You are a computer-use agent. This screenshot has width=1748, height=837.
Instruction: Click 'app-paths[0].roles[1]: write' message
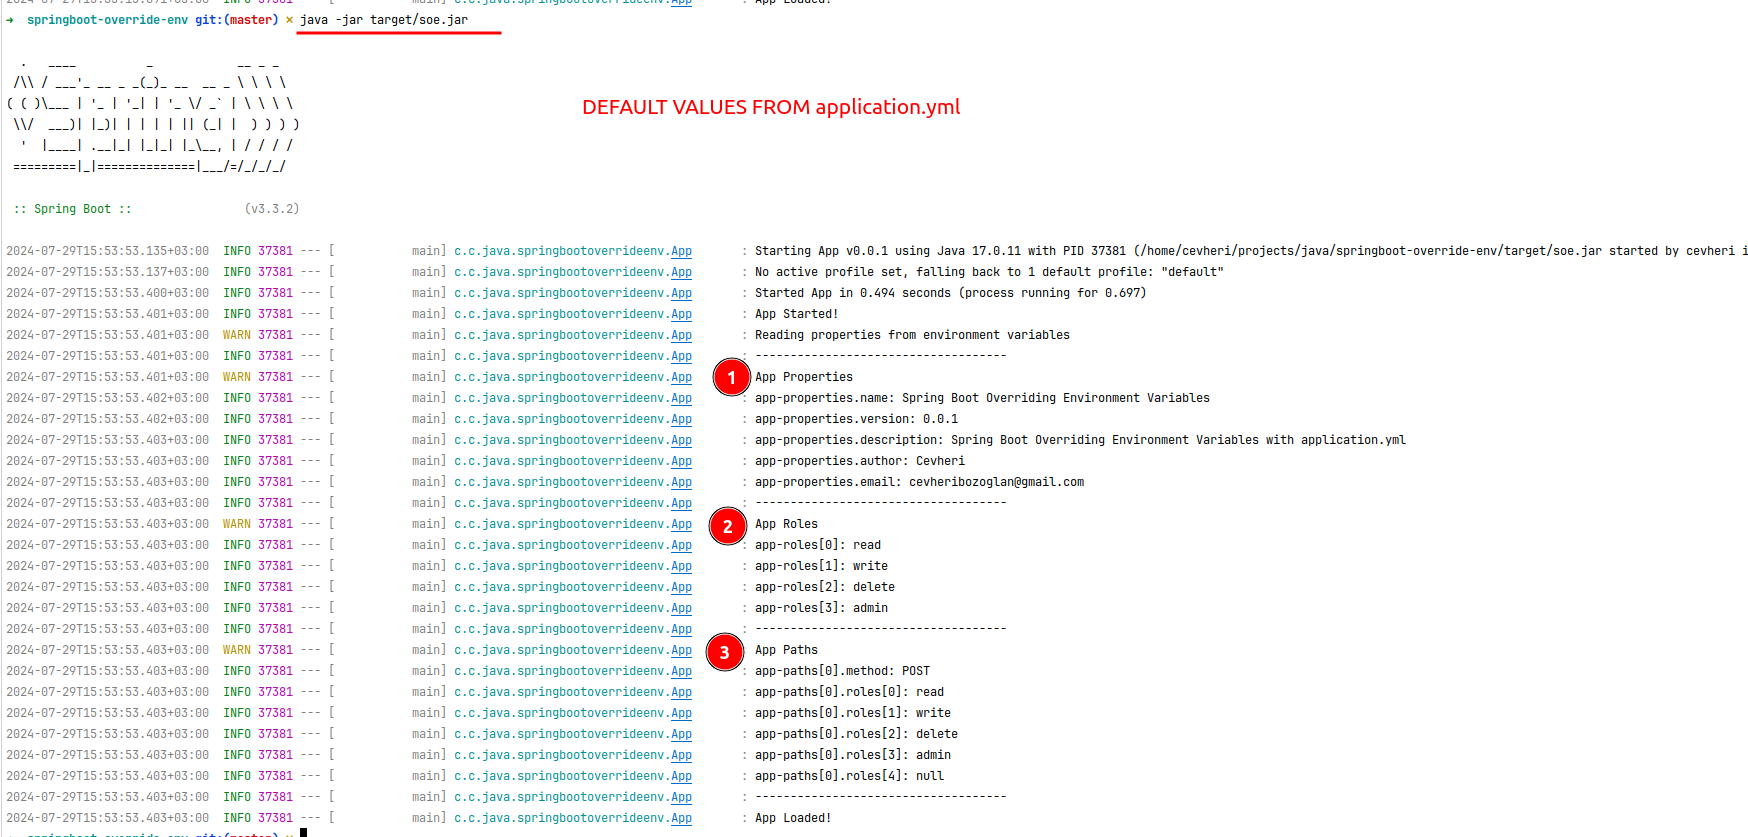tap(853, 713)
